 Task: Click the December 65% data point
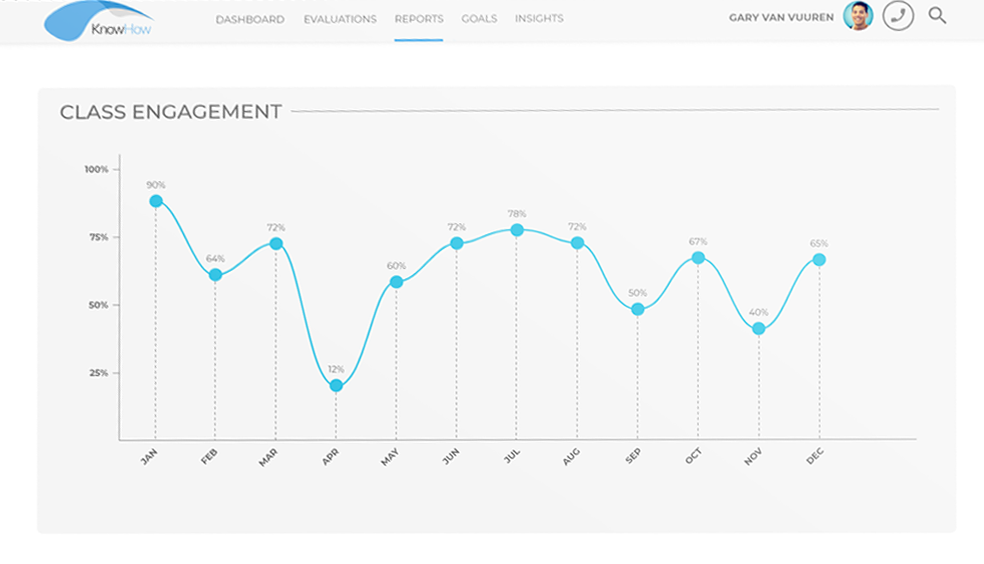[x=819, y=260]
